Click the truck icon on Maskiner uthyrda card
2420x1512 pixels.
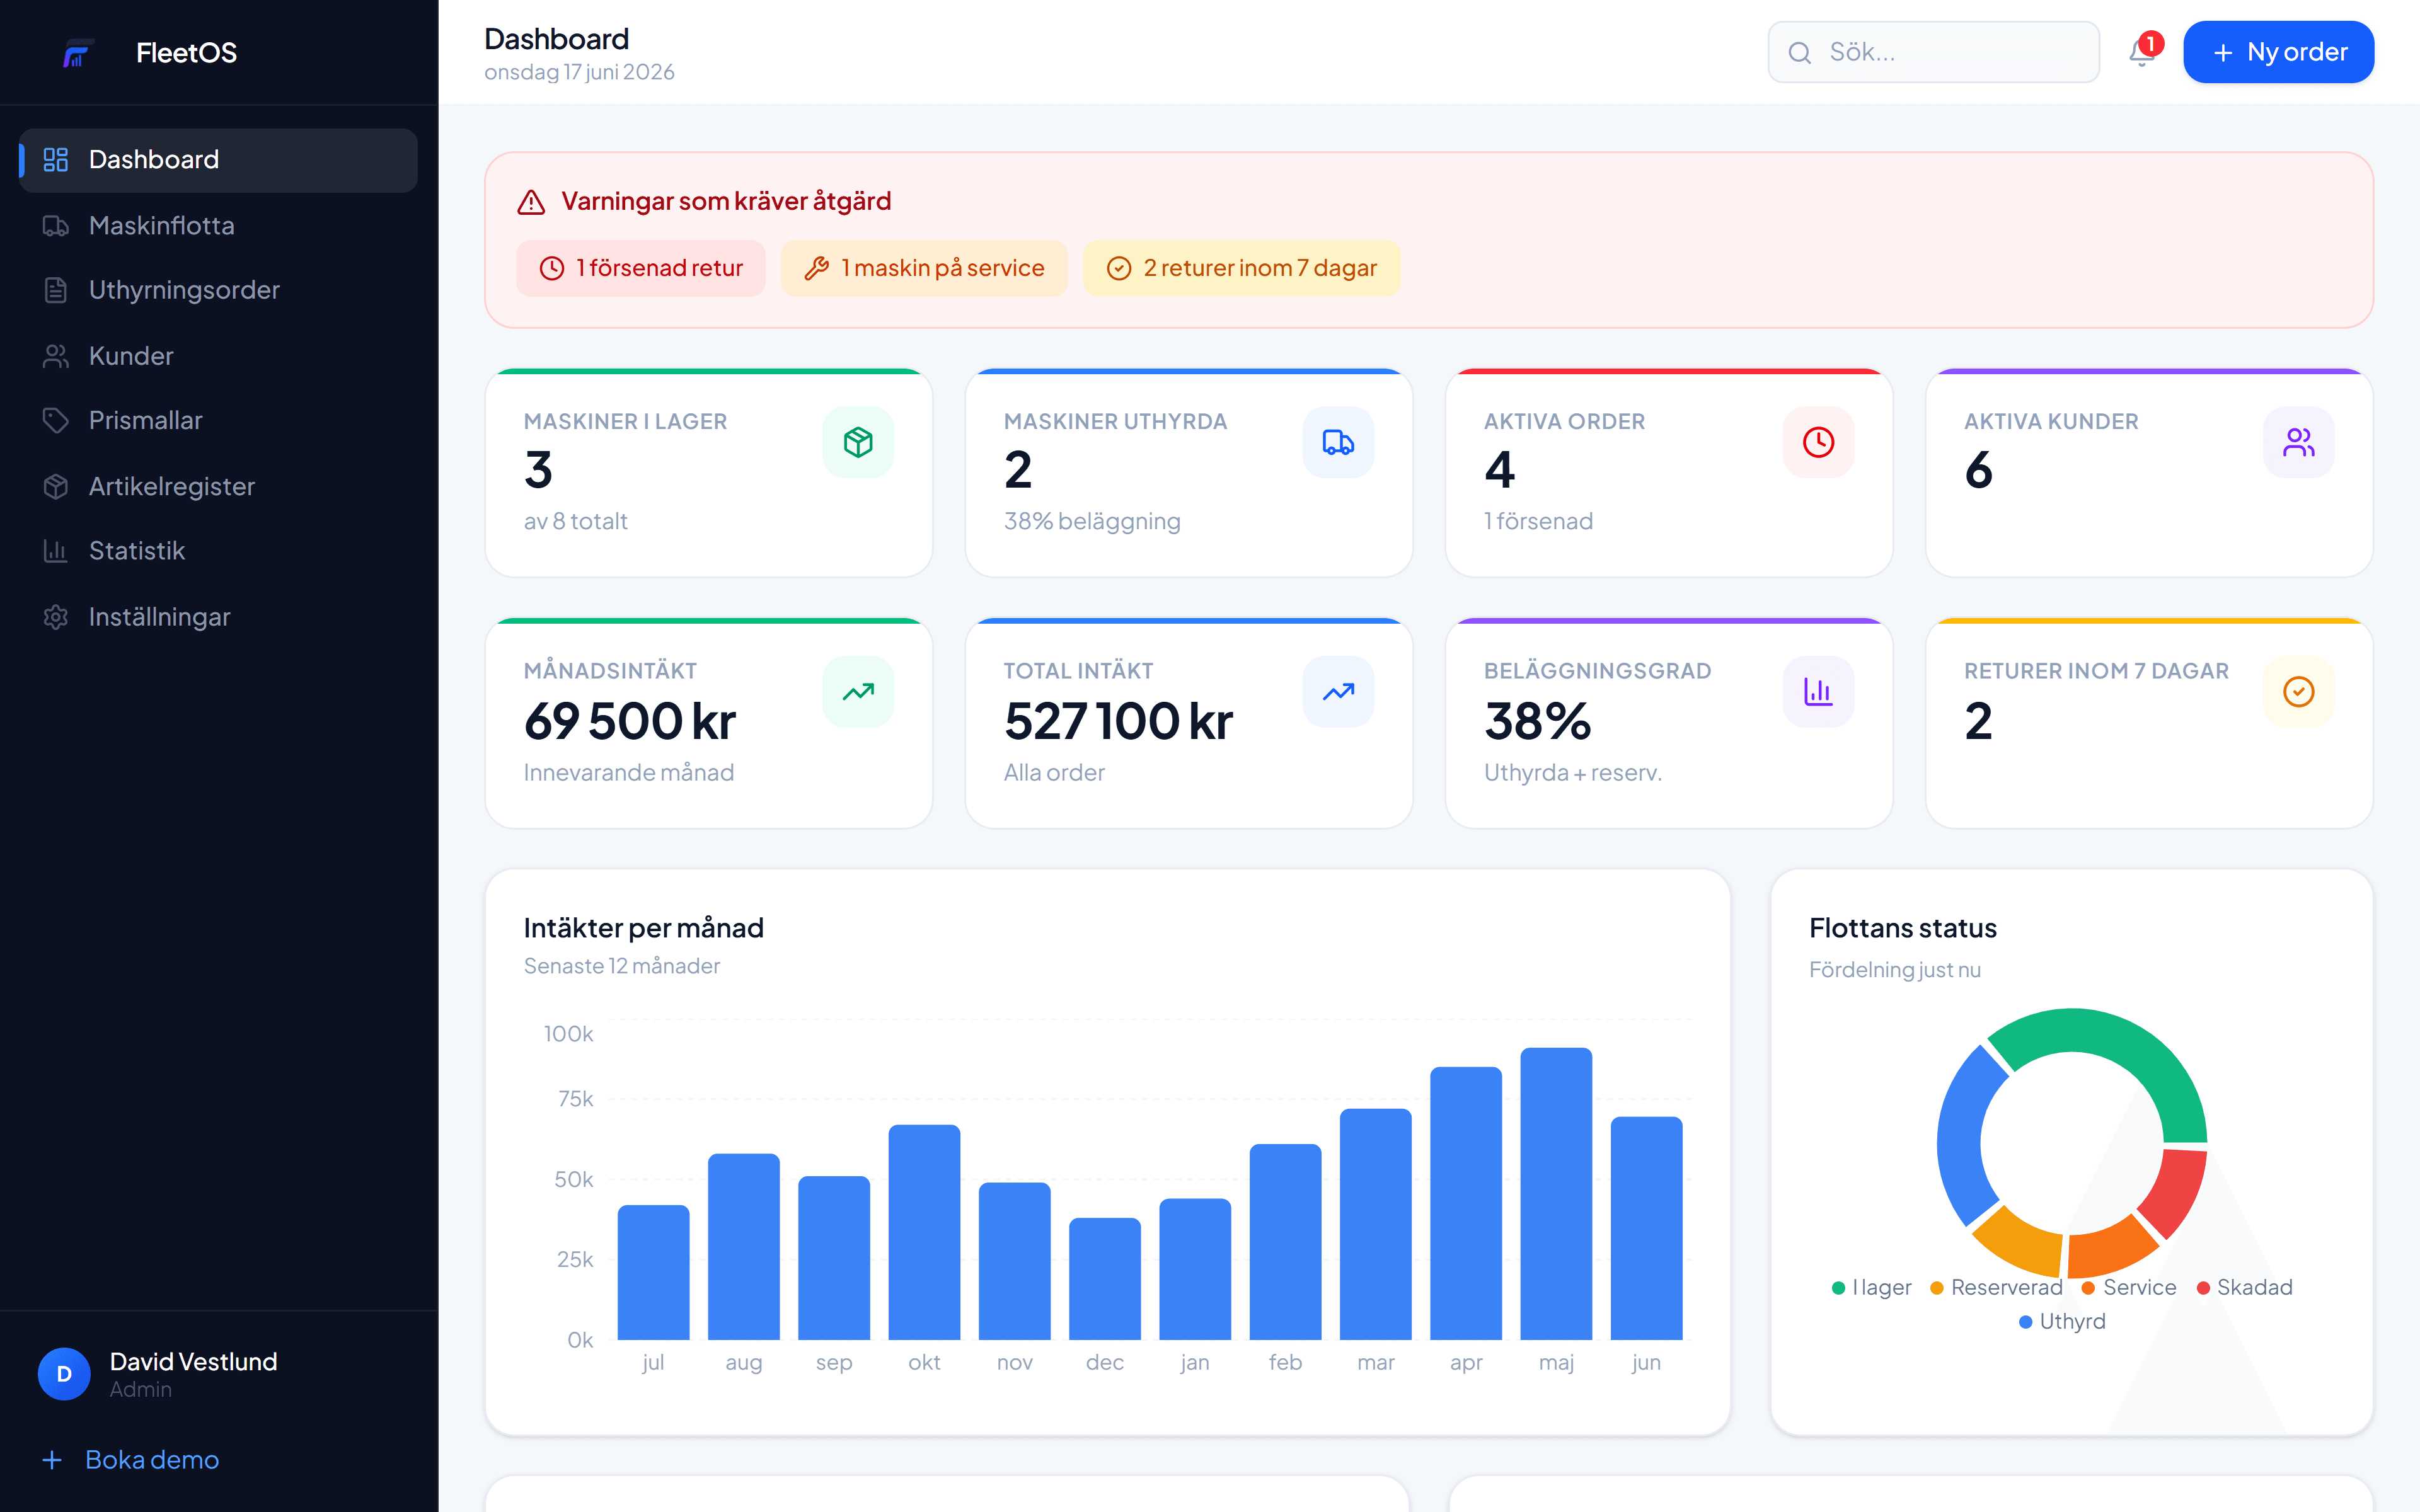tap(1338, 442)
